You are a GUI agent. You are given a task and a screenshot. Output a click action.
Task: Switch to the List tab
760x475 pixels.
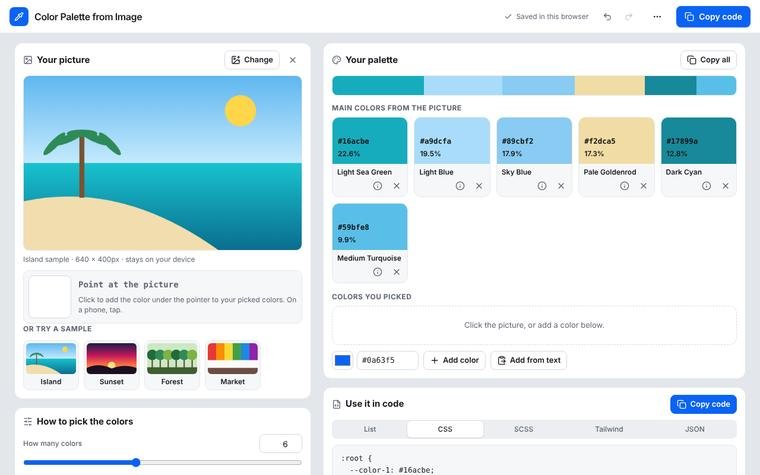[x=370, y=429]
